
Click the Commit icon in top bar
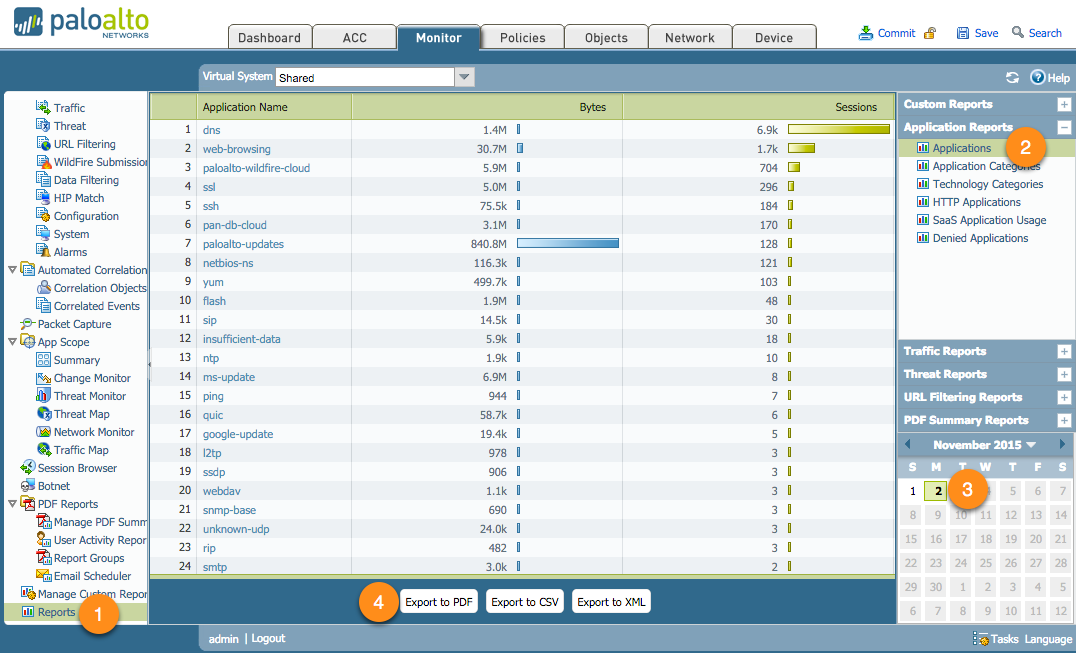(866, 33)
